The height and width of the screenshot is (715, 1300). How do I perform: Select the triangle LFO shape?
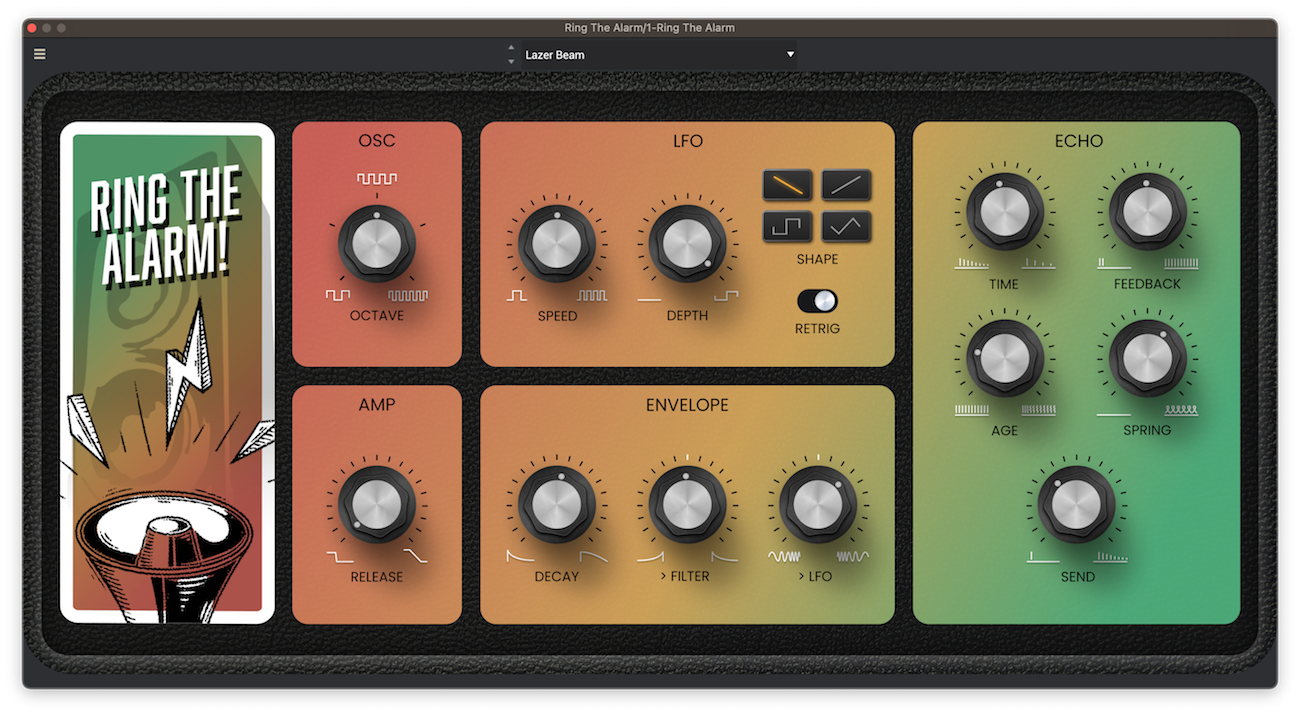point(847,226)
